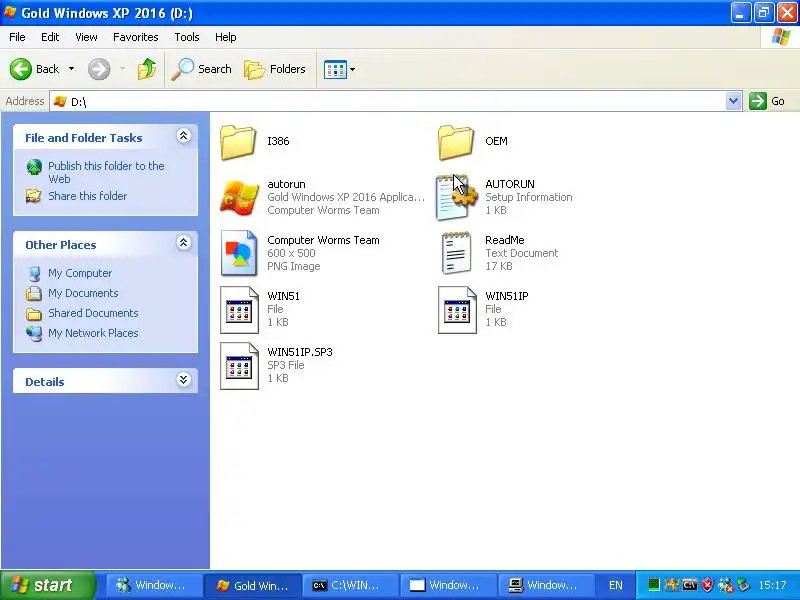Select the AUTORUN Setup Information icon
Viewport: 800px width, 600px height.
click(x=456, y=197)
